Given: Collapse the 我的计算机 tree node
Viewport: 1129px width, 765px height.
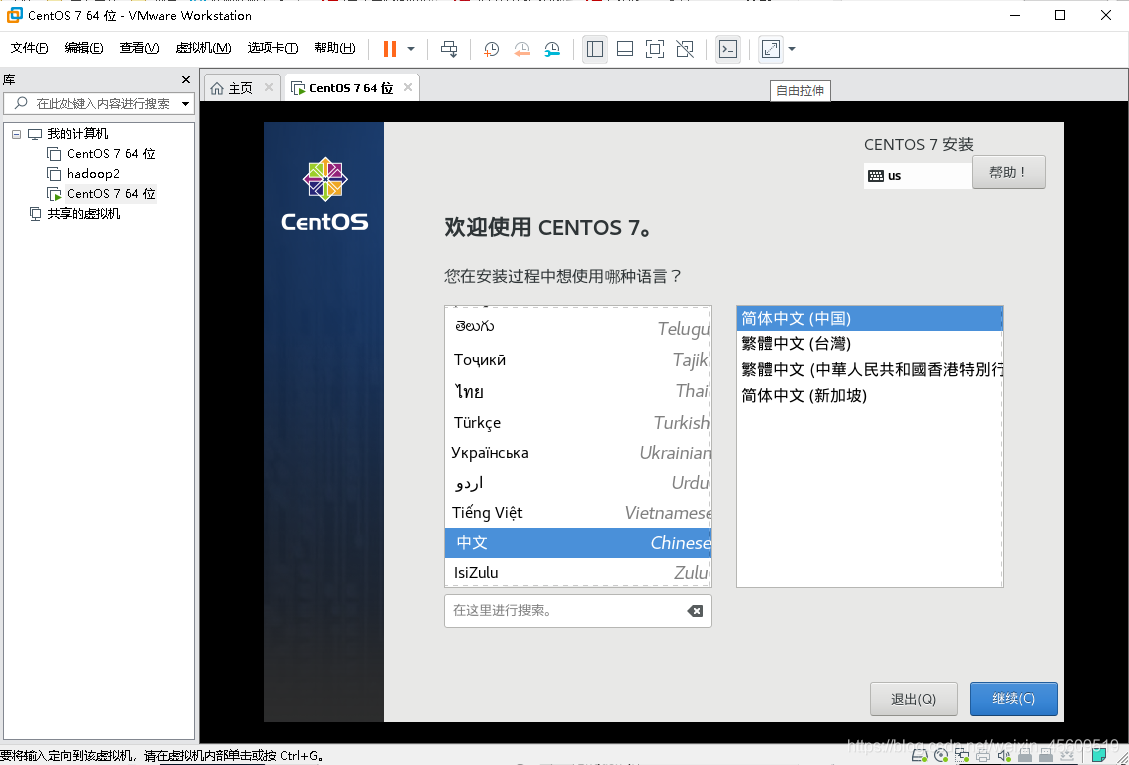Looking at the screenshot, I should (17, 134).
